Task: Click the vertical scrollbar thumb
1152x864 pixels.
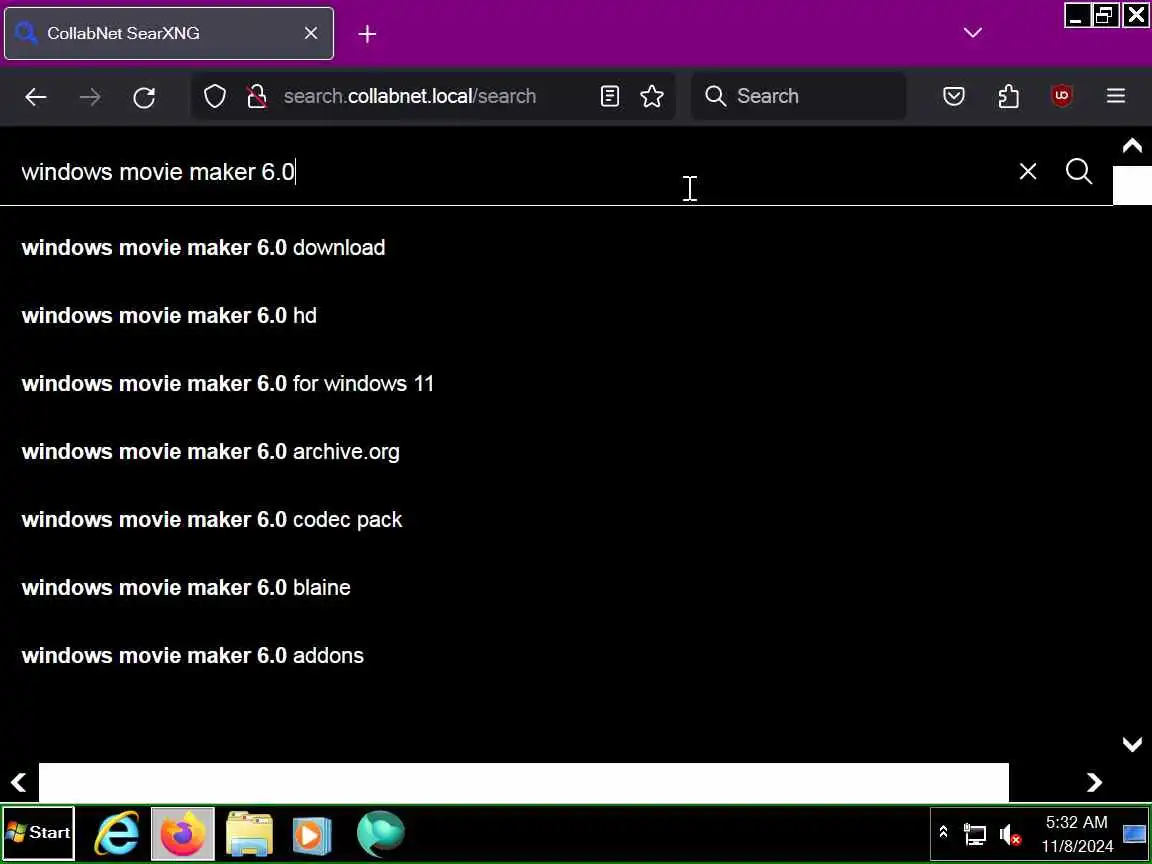Action: tap(1132, 185)
